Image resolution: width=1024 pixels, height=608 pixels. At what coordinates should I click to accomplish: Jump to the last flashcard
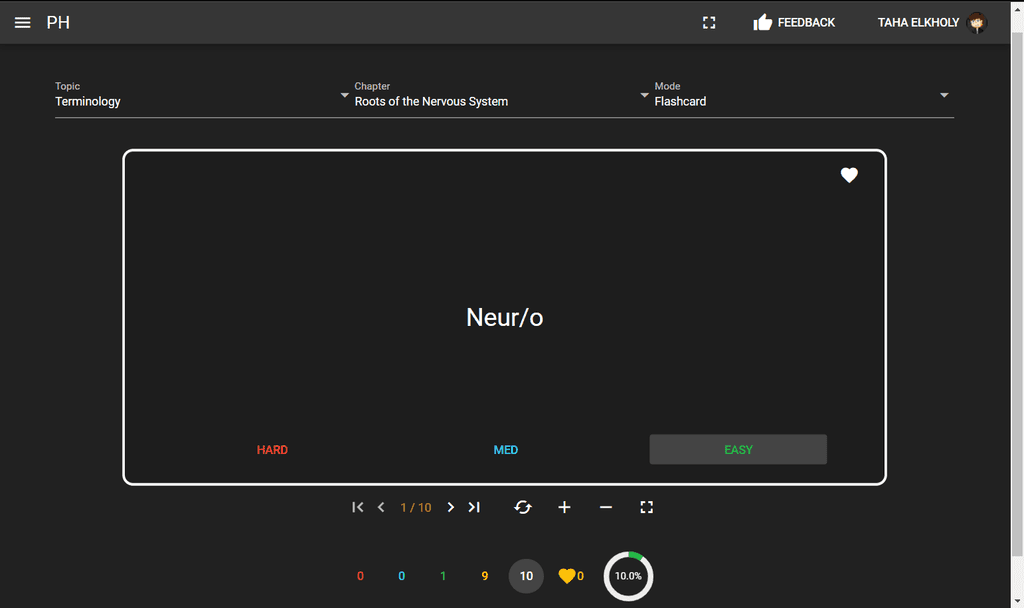click(x=474, y=507)
